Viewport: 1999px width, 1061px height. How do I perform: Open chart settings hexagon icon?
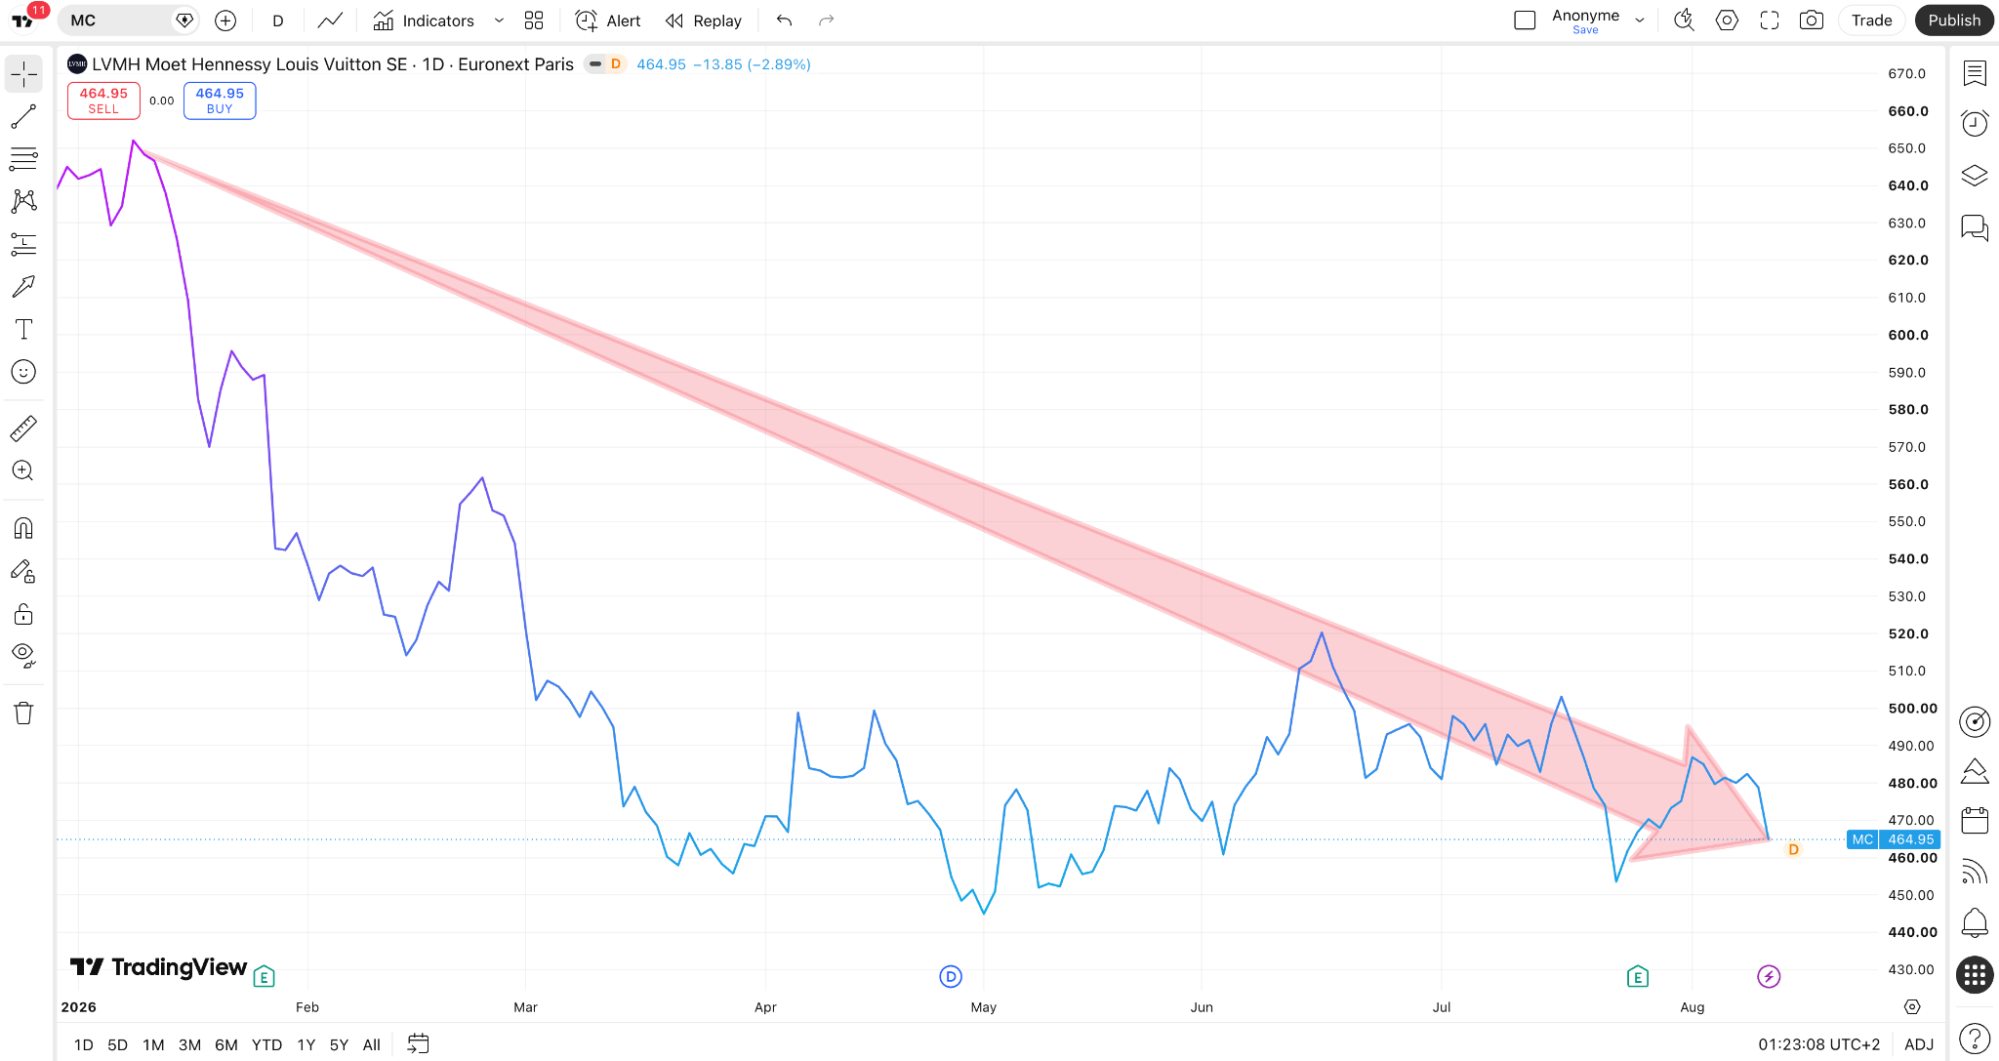1727,20
